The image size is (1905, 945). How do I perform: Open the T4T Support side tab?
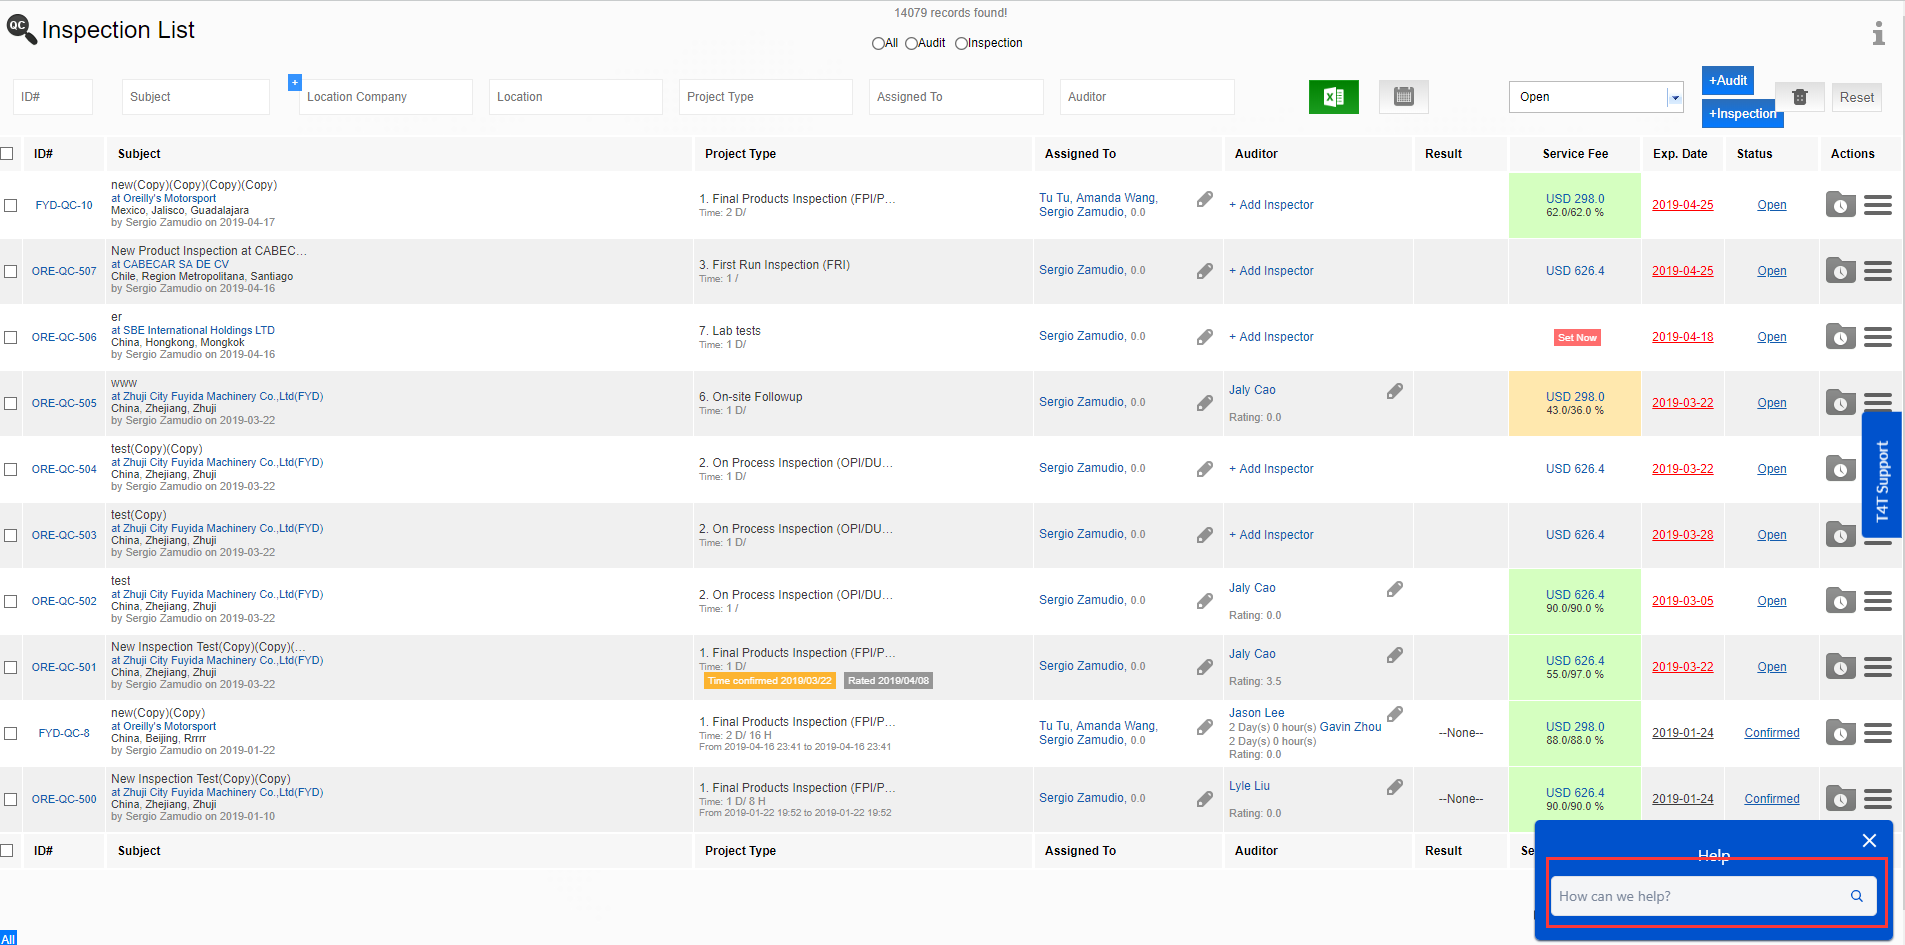1881,475
